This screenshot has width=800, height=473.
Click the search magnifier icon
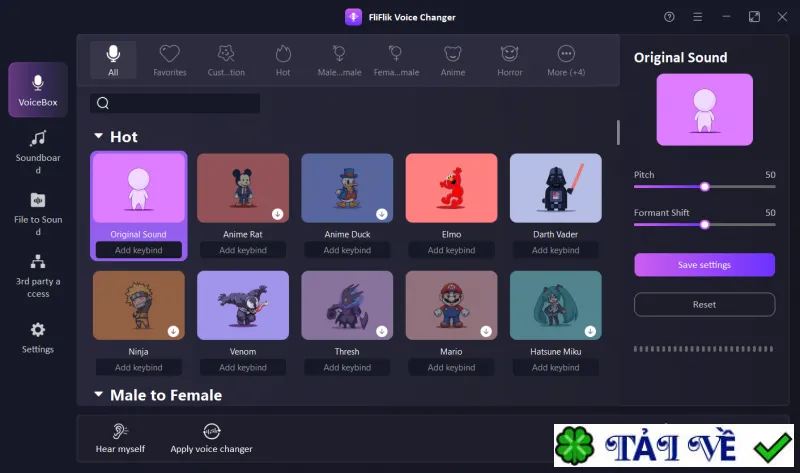point(103,103)
